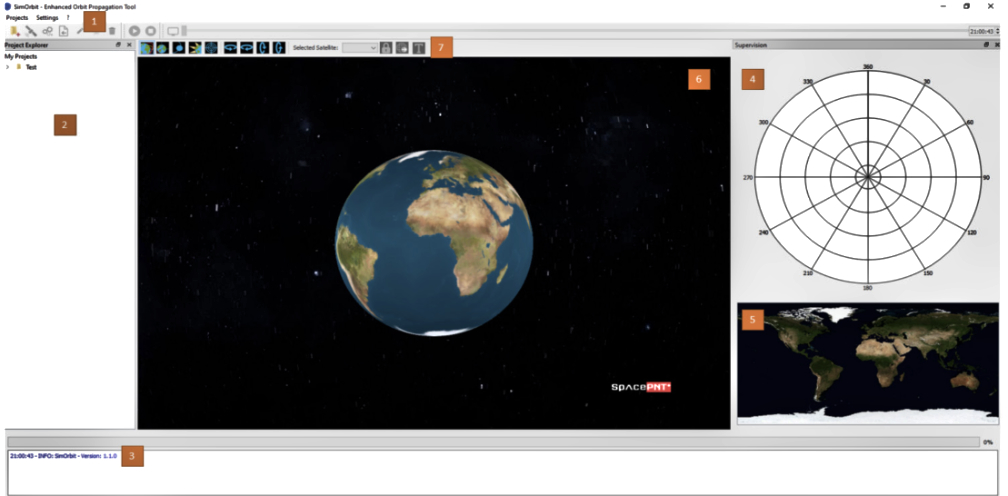This screenshot has height=496, width=1008.
Task: Click the add document icon in toolbar
Action: [63, 31]
